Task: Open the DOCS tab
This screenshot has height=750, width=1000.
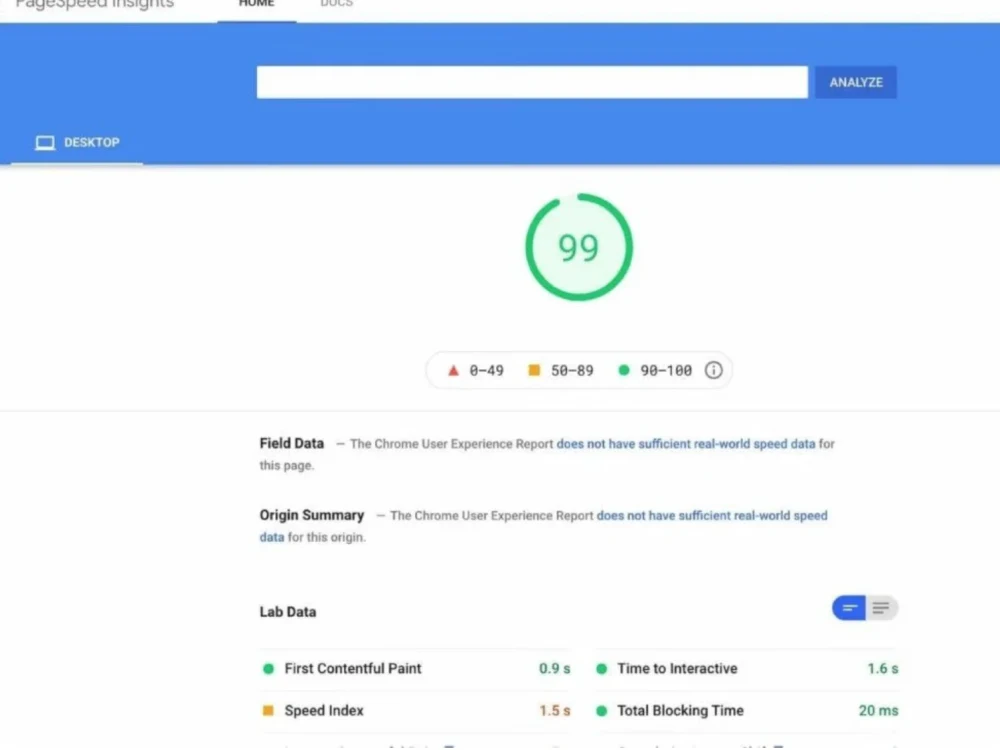Action: [336, 4]
